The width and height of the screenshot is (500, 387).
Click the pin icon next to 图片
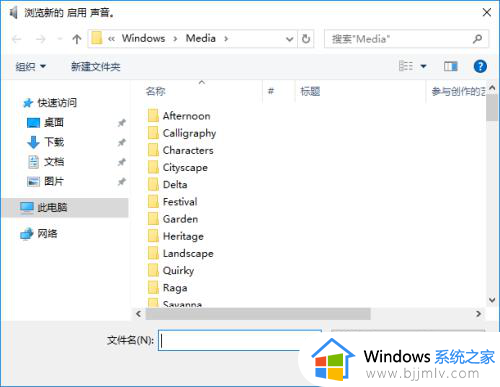click(x=122, y=182)
